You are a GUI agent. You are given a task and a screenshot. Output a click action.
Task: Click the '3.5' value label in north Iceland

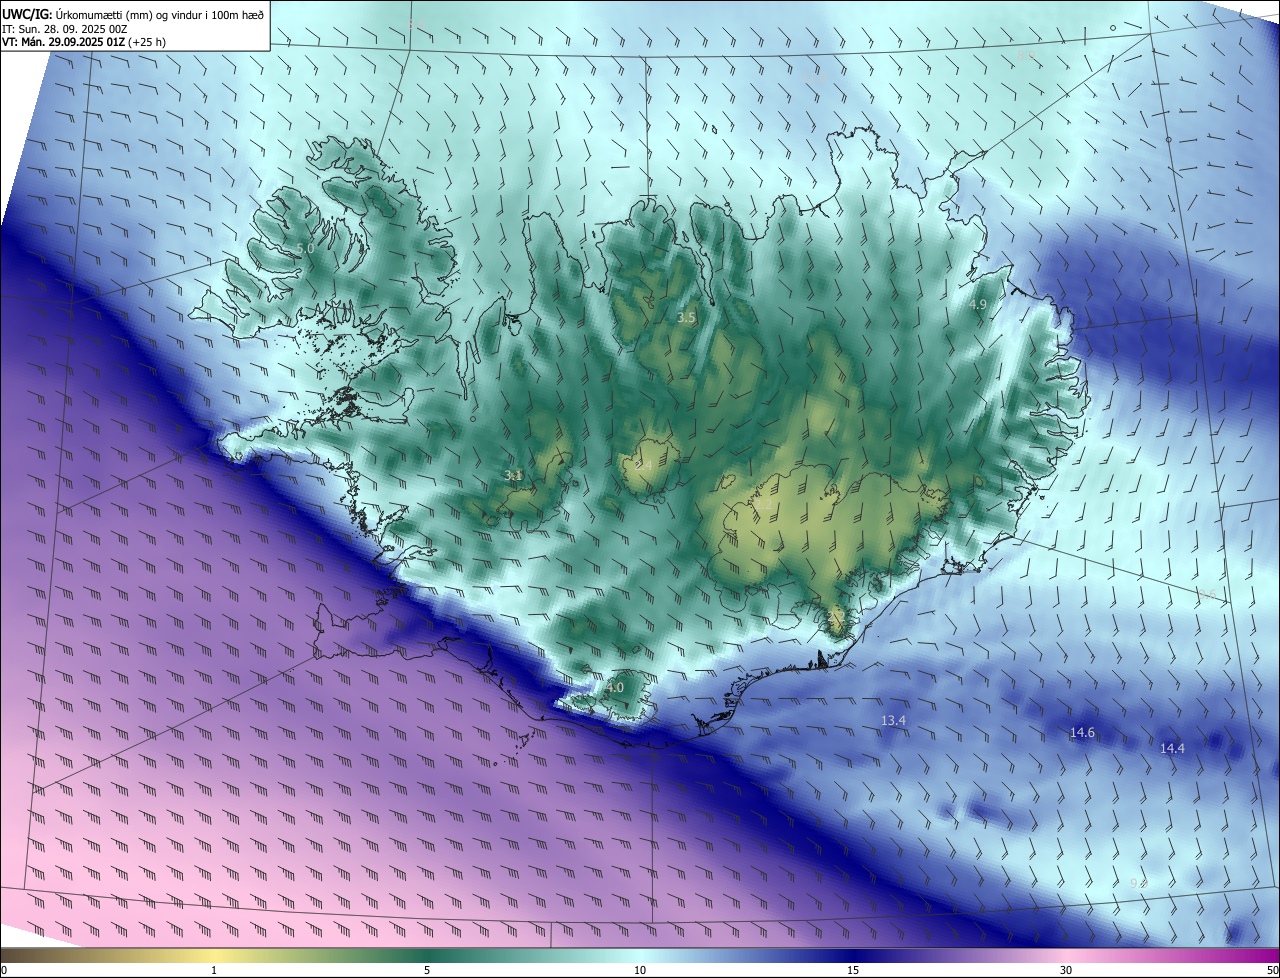click(x=686, y=317)
